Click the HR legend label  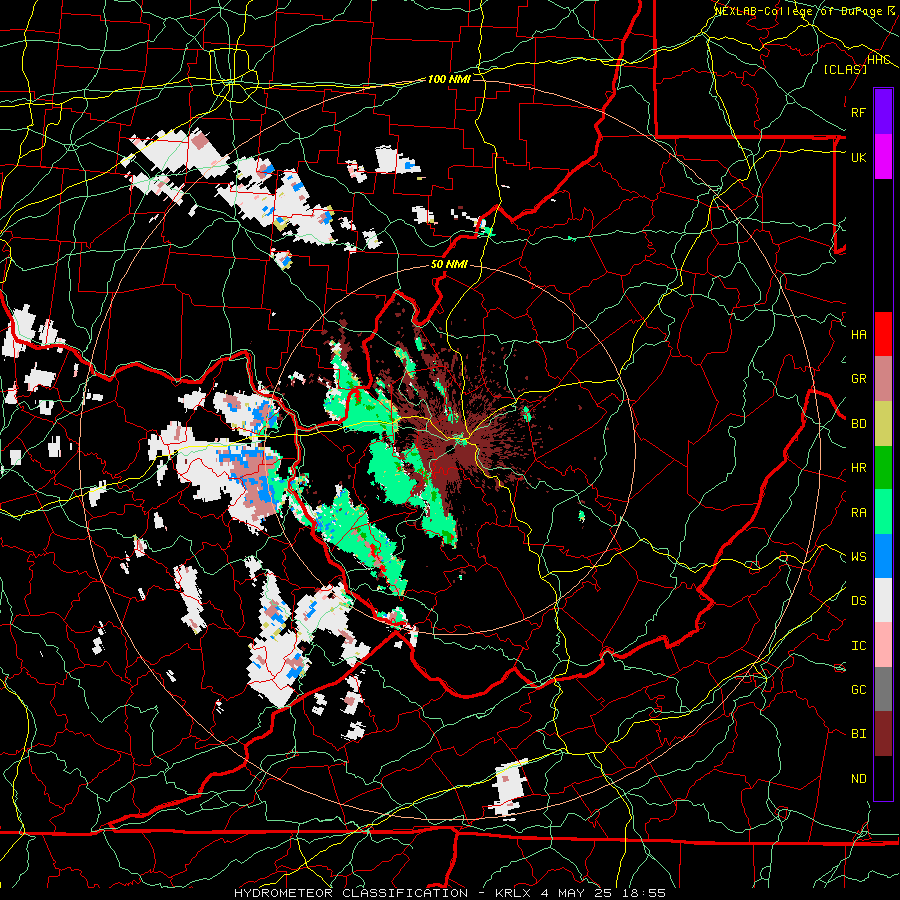coord(858,468)
